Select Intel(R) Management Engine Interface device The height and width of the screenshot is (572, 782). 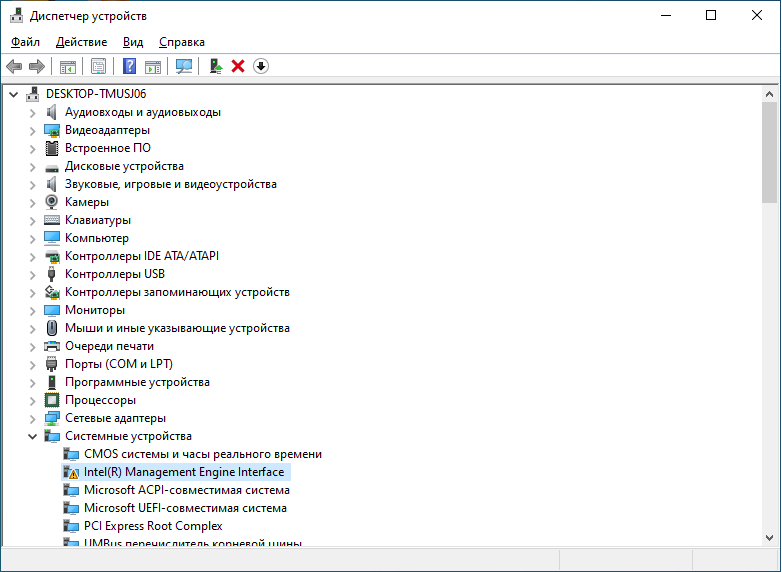[x=184, y=472]
